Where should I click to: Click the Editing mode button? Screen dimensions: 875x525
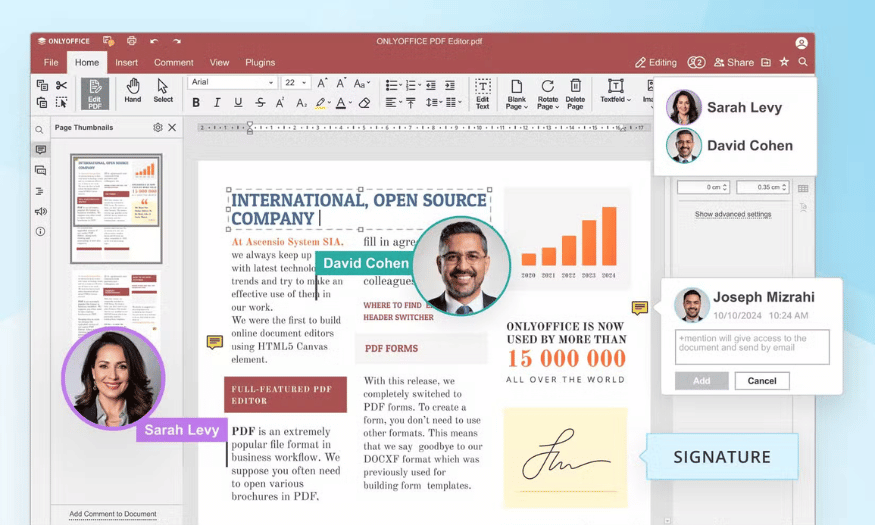[656, 62]
